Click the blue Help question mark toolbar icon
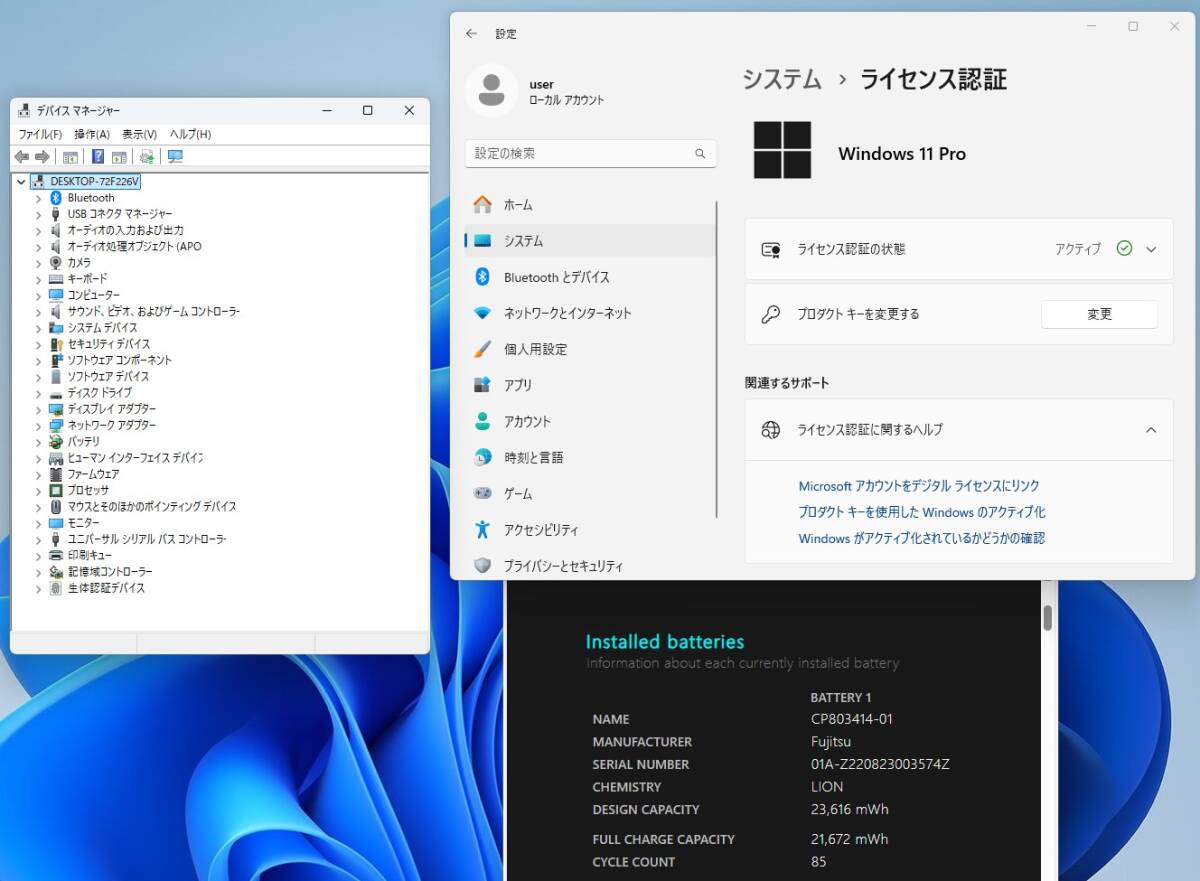Image resolution: width=1200 pixels, height=881 pixels. (98, 157)
